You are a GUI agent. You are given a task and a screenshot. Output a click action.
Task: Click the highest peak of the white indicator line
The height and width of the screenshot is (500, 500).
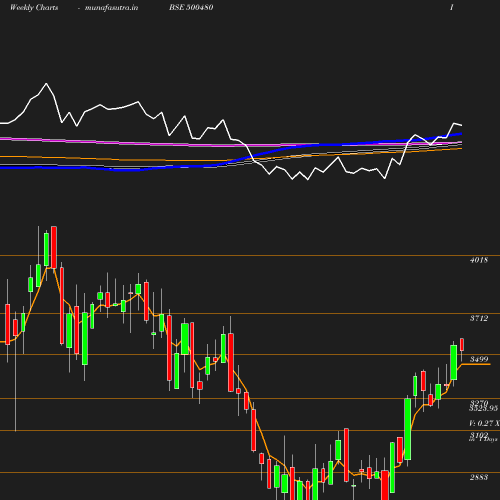[x=46, y=83]
